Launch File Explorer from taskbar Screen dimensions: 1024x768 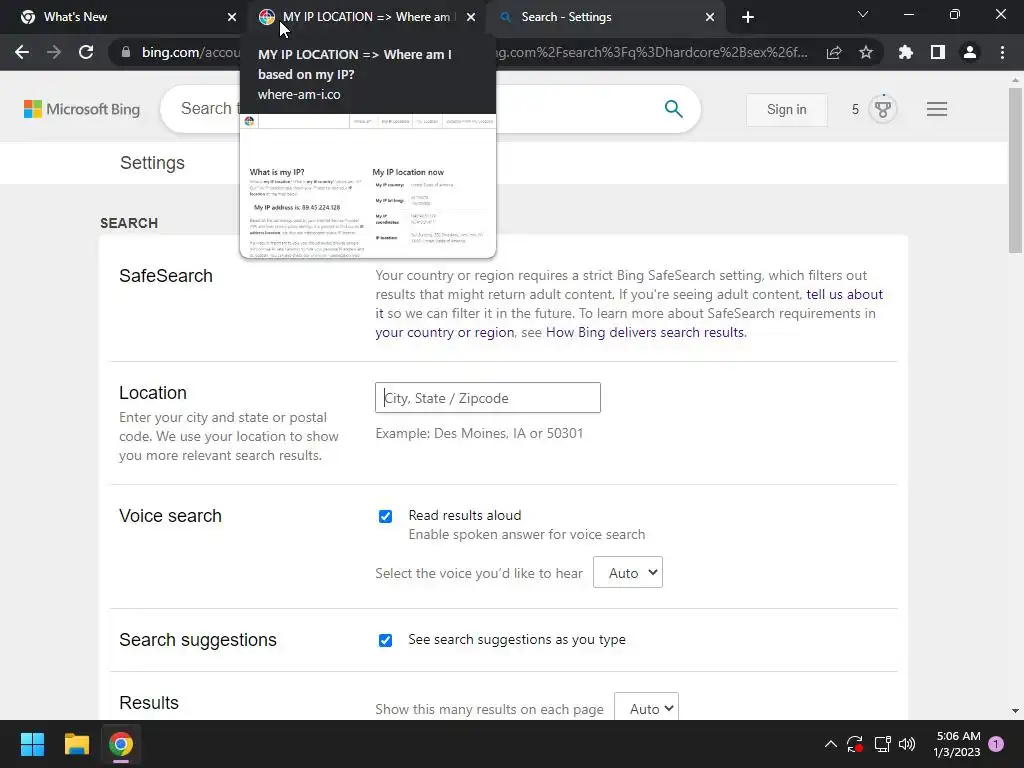76,744
